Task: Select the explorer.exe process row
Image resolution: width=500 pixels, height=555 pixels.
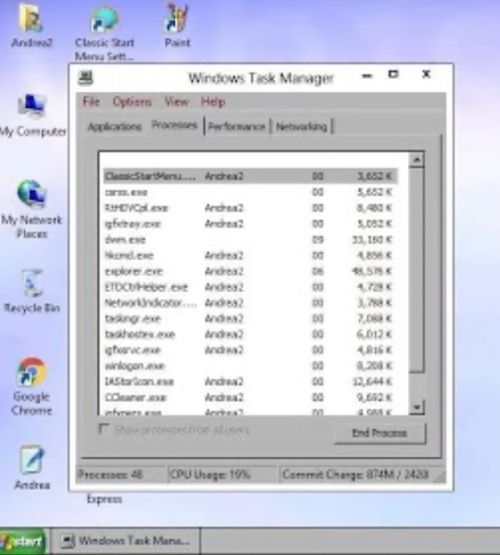Action: point(251,271)
